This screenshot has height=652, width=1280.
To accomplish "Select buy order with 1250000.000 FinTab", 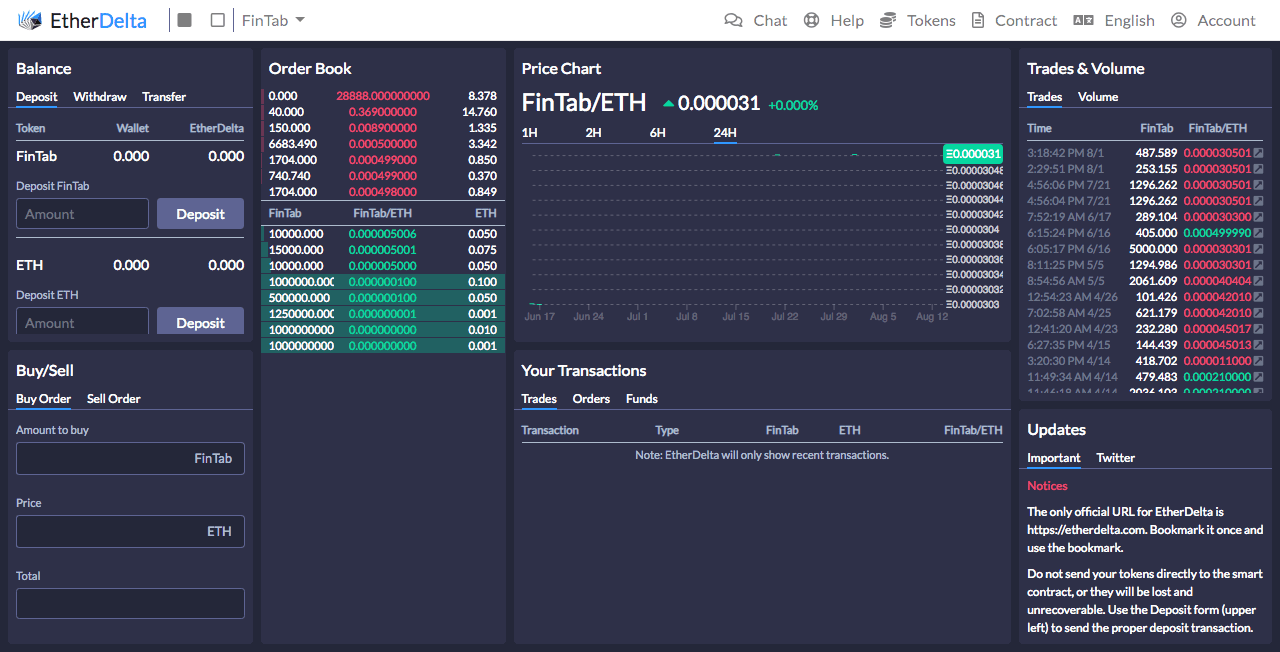I will click(x=383, y=314).
